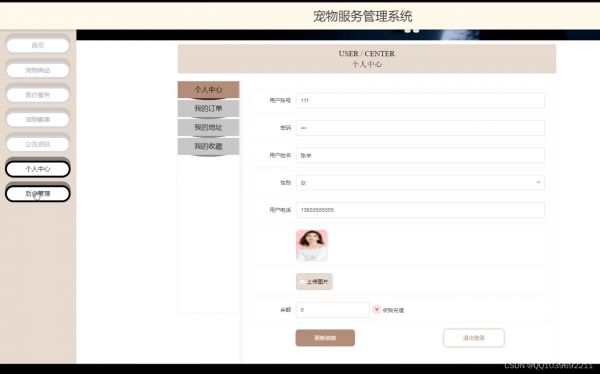Click the 宠物服务管理系统 title text
Screen dimensions: 600x374
point(362,16)
